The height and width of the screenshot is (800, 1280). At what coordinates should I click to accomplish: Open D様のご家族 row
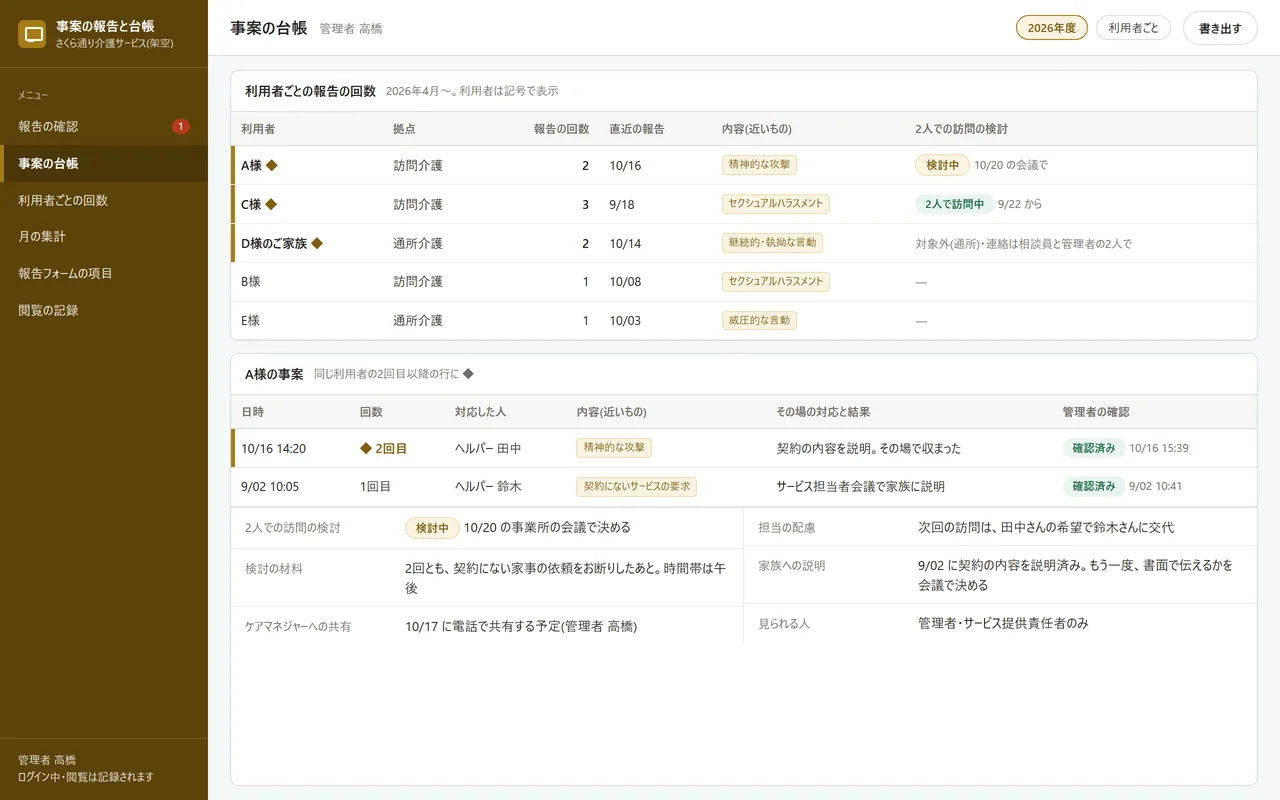coord(744,243)
